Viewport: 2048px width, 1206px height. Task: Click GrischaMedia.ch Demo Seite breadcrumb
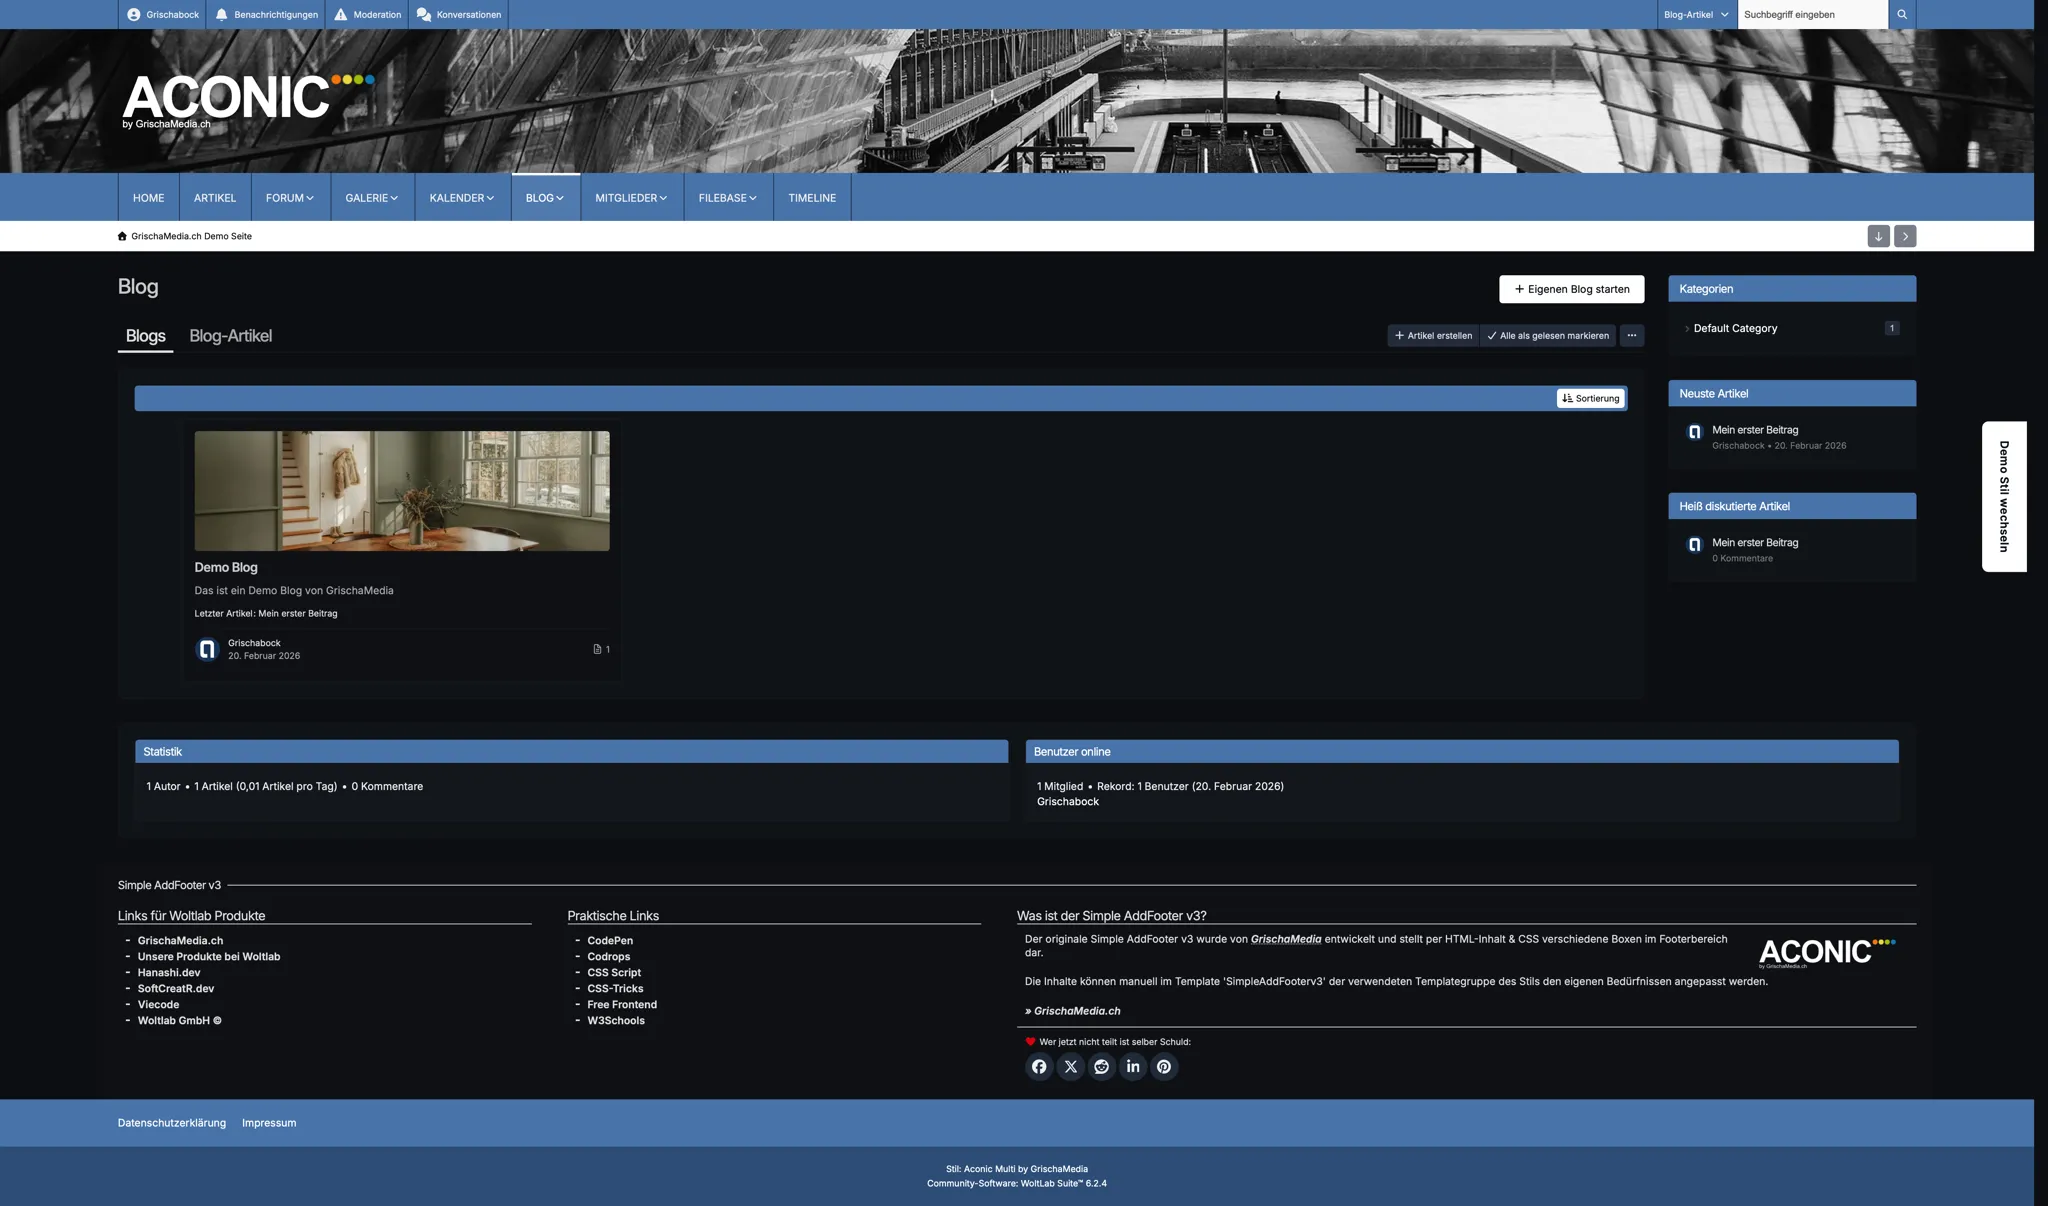191,236
